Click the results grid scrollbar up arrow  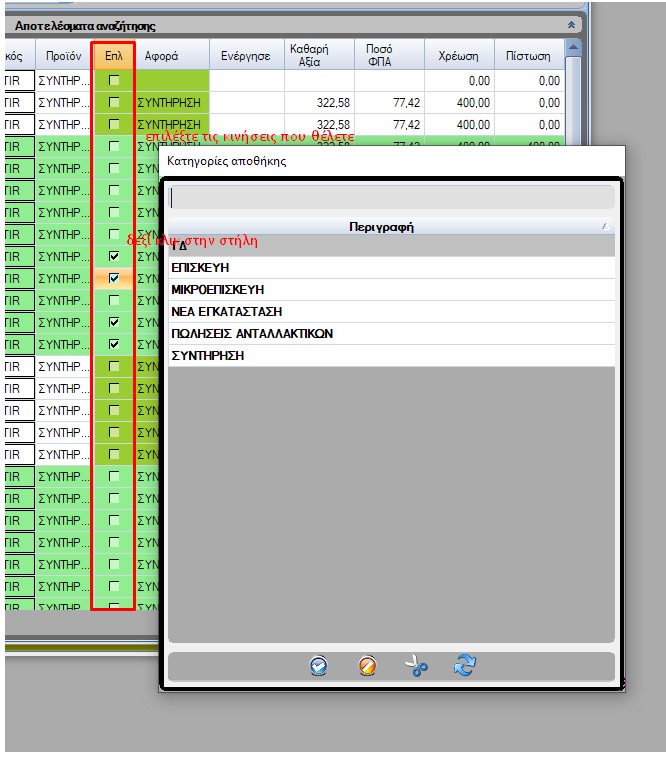(573, 49)
